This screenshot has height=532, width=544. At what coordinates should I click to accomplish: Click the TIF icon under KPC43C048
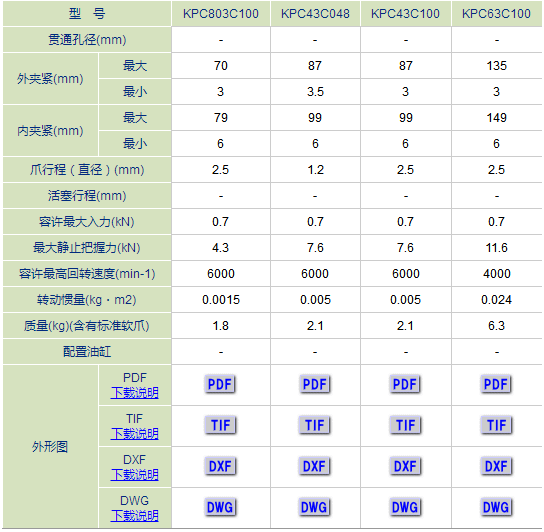(x=314, y=425)
